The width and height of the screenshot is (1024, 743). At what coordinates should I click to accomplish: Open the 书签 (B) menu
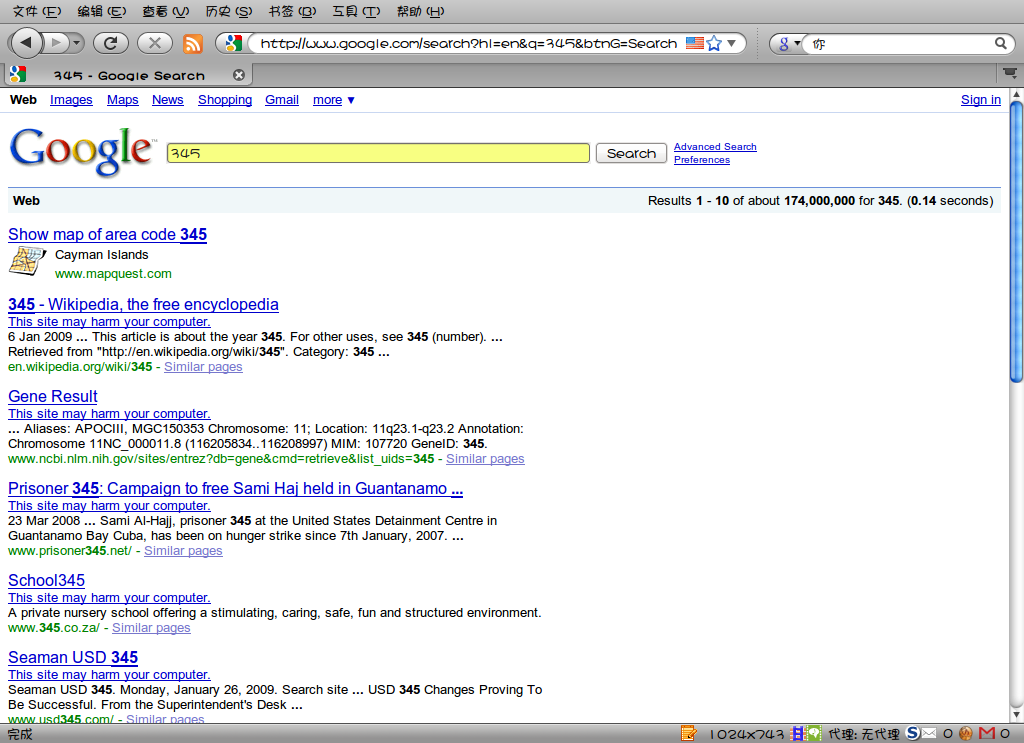pyautogui.click(x=292, y=11)
